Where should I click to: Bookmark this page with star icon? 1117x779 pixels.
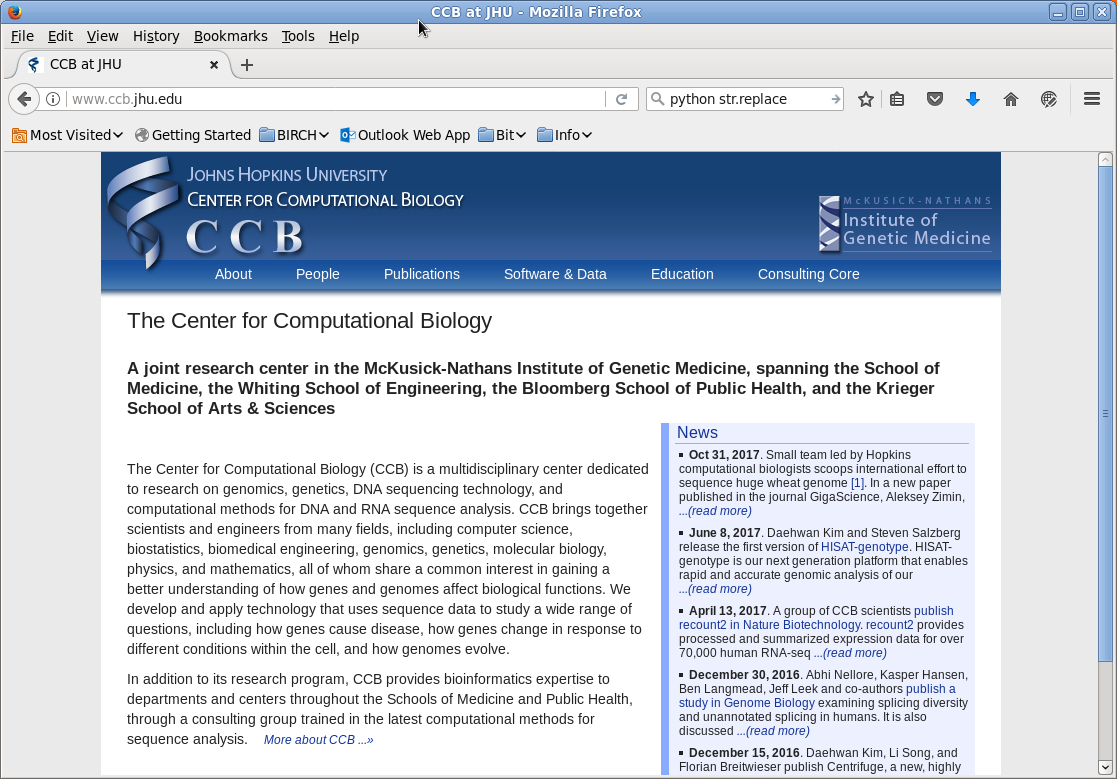coord(866,99)
